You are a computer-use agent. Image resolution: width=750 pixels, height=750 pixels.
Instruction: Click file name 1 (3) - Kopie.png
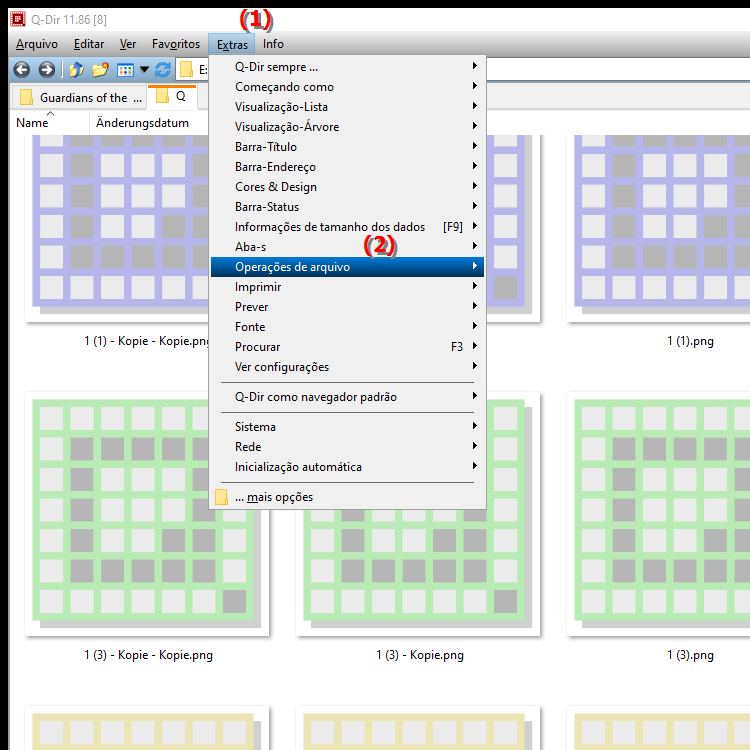tap(419, 655)
